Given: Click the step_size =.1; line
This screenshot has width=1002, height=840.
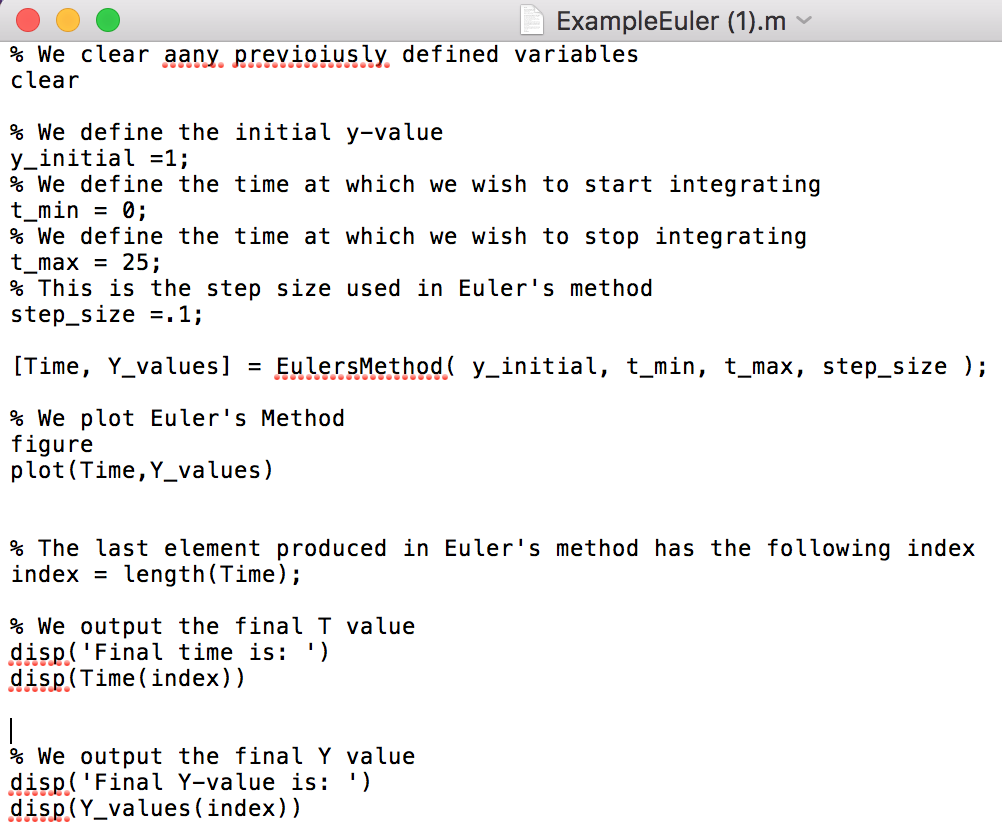Looking at the screenshot, I should click(105, 314).
